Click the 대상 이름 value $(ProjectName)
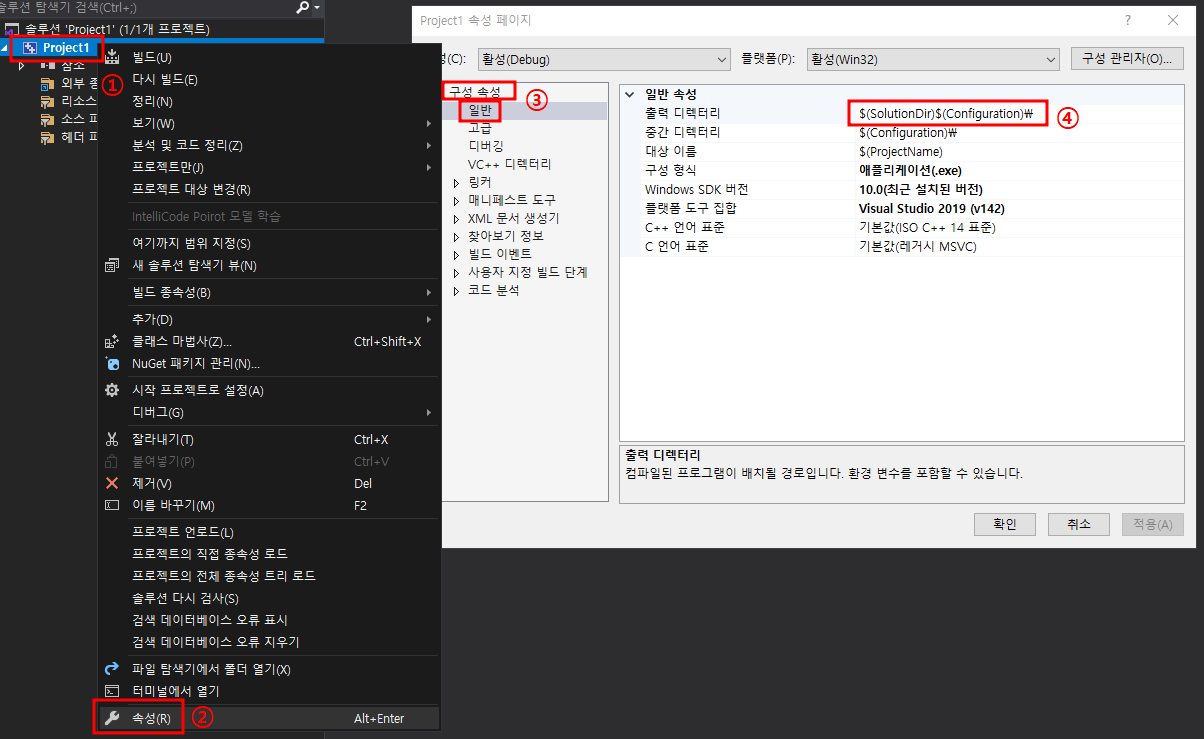The image size is (1204, 739). pos(900,151)
